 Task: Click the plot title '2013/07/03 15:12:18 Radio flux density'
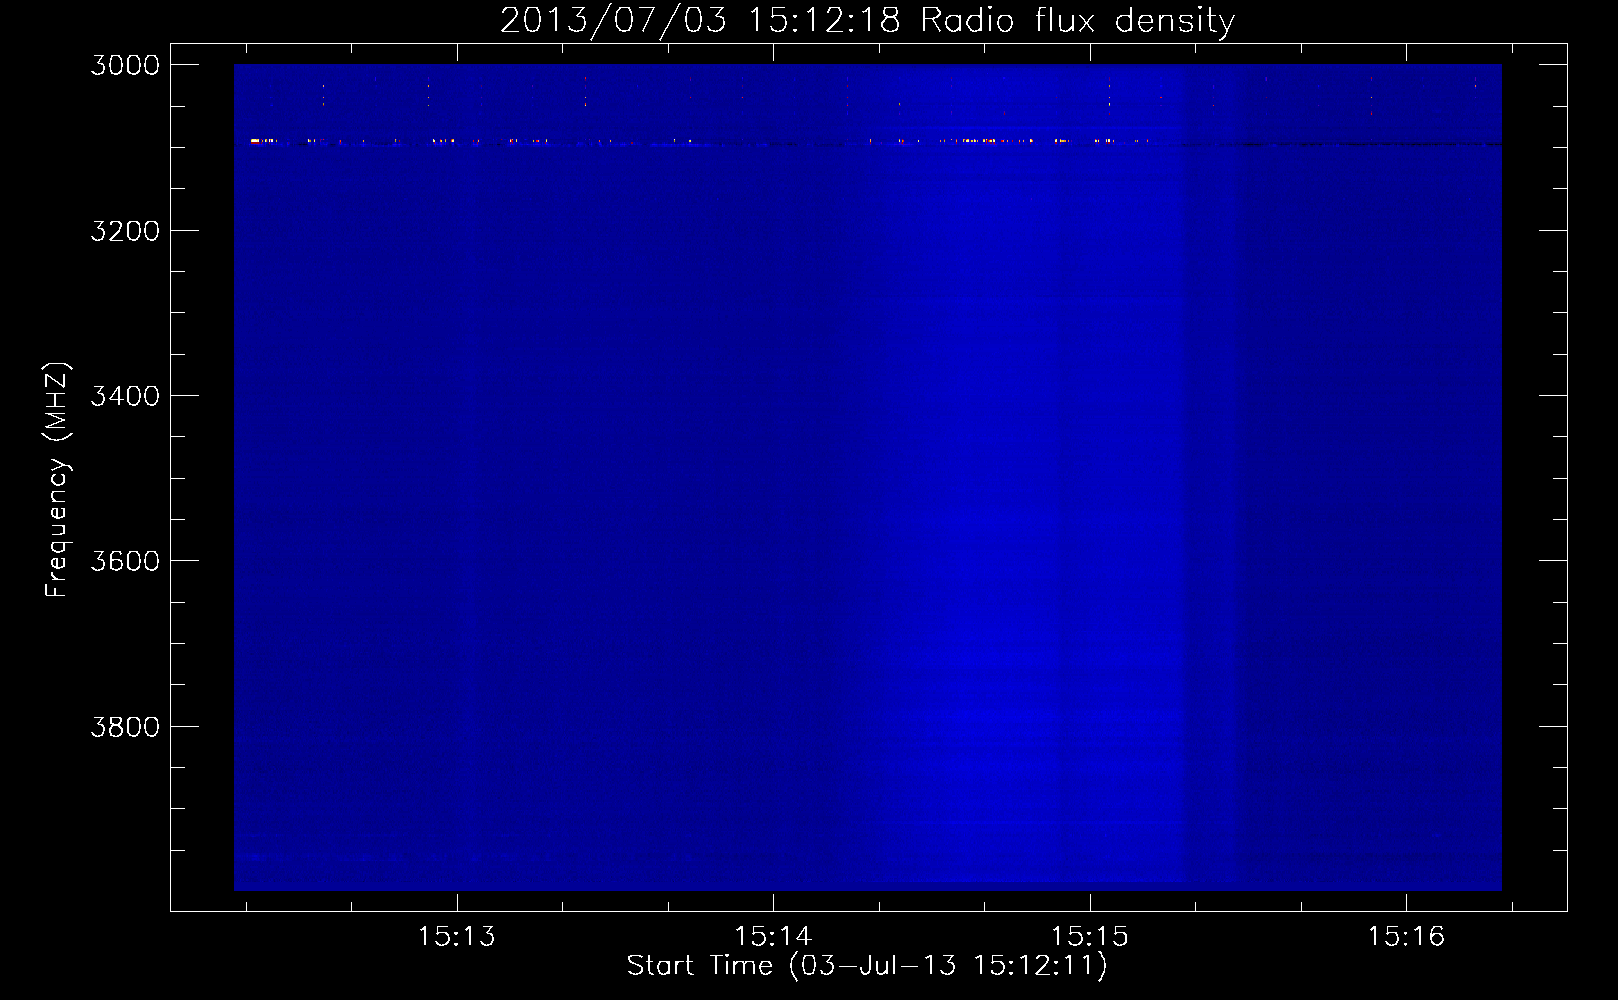click(x=867, y=20)
